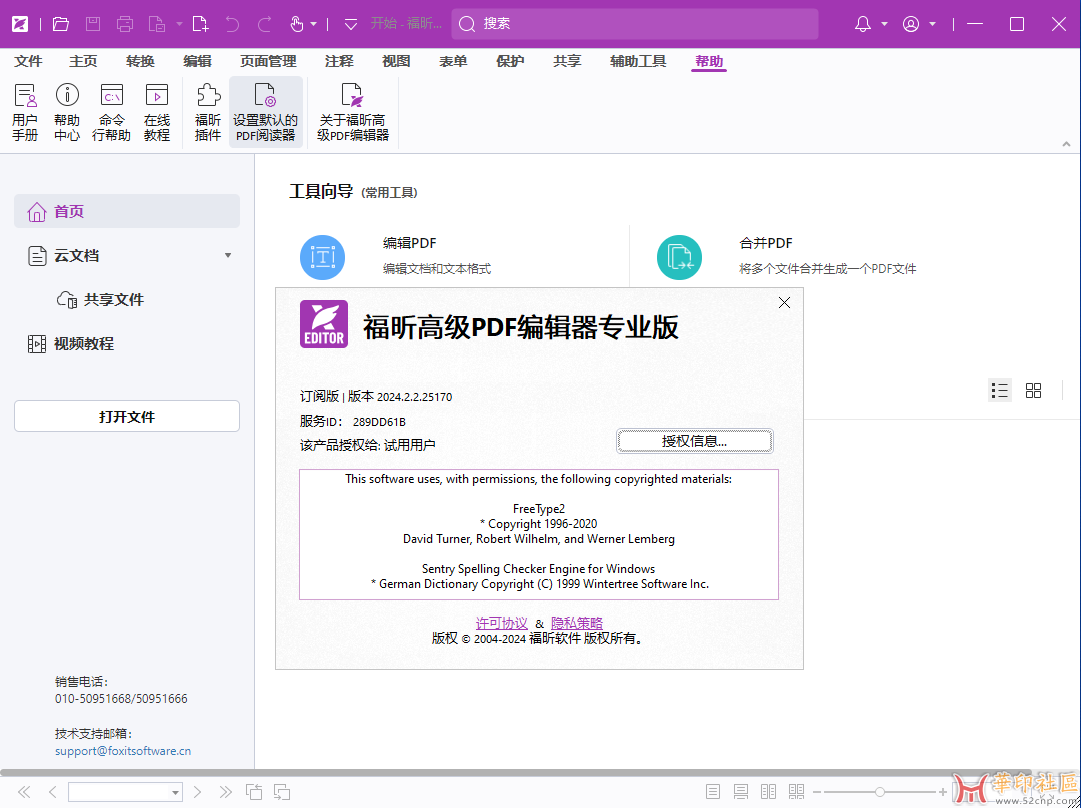Image resolution: width=1081 pixels, height=808 pixels.
Task: Open the notifications bell
Action: pos(862,24)
